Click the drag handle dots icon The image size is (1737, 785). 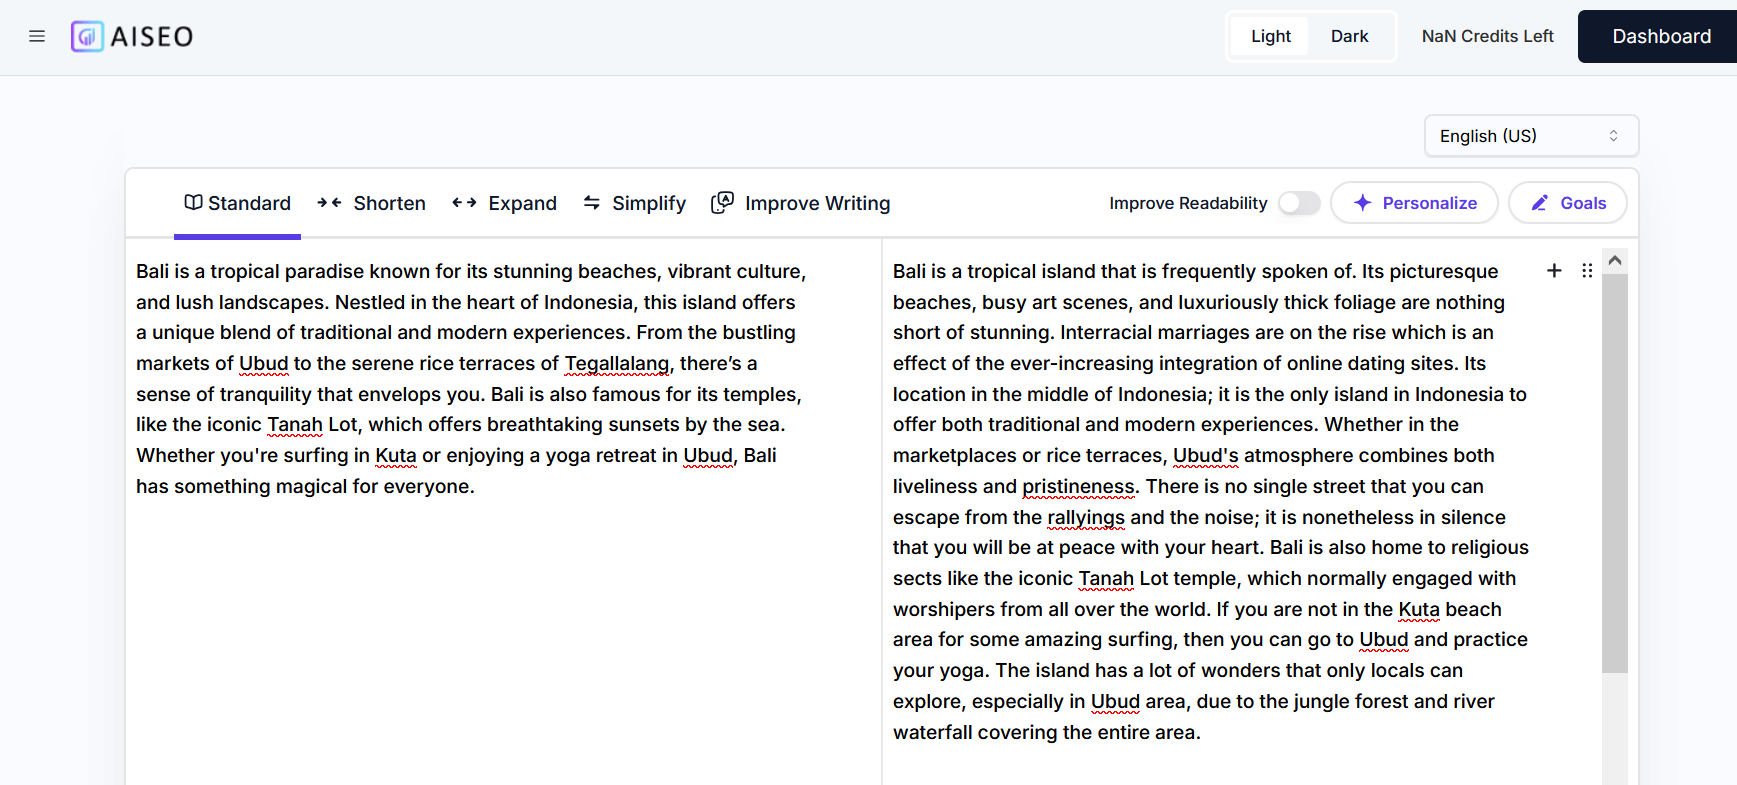pos(1587,271)
